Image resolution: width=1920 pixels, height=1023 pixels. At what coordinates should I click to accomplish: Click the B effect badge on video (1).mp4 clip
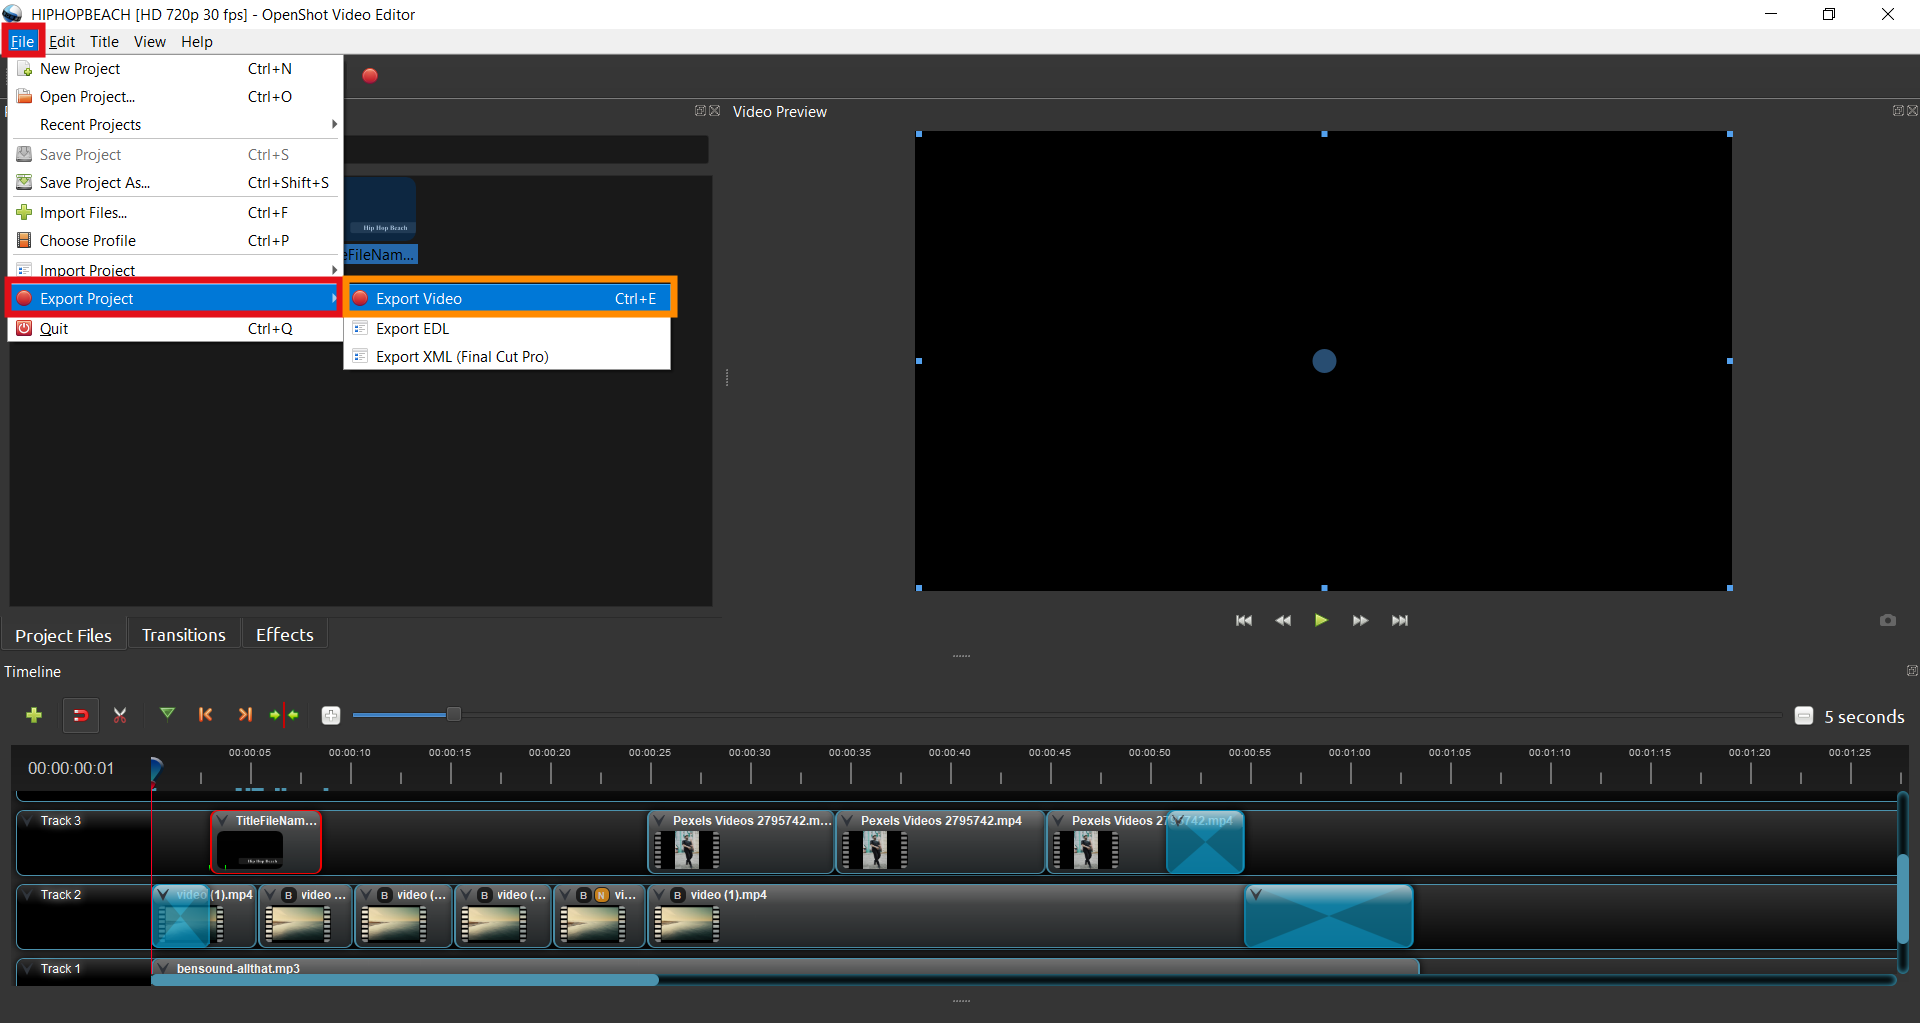tap(677, 895)
